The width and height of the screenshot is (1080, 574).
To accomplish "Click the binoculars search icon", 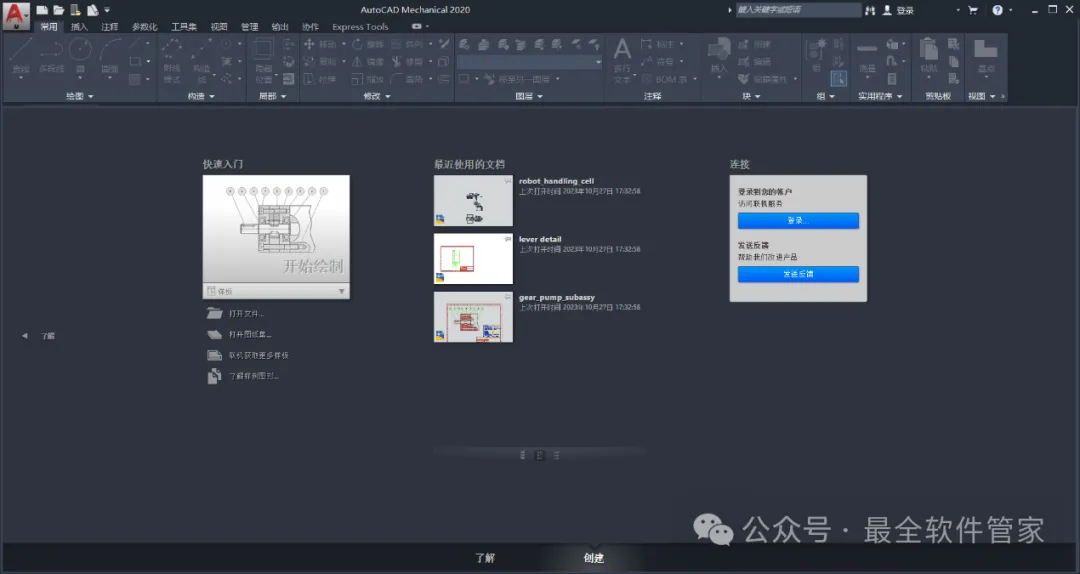I will (x=870, y=10).
